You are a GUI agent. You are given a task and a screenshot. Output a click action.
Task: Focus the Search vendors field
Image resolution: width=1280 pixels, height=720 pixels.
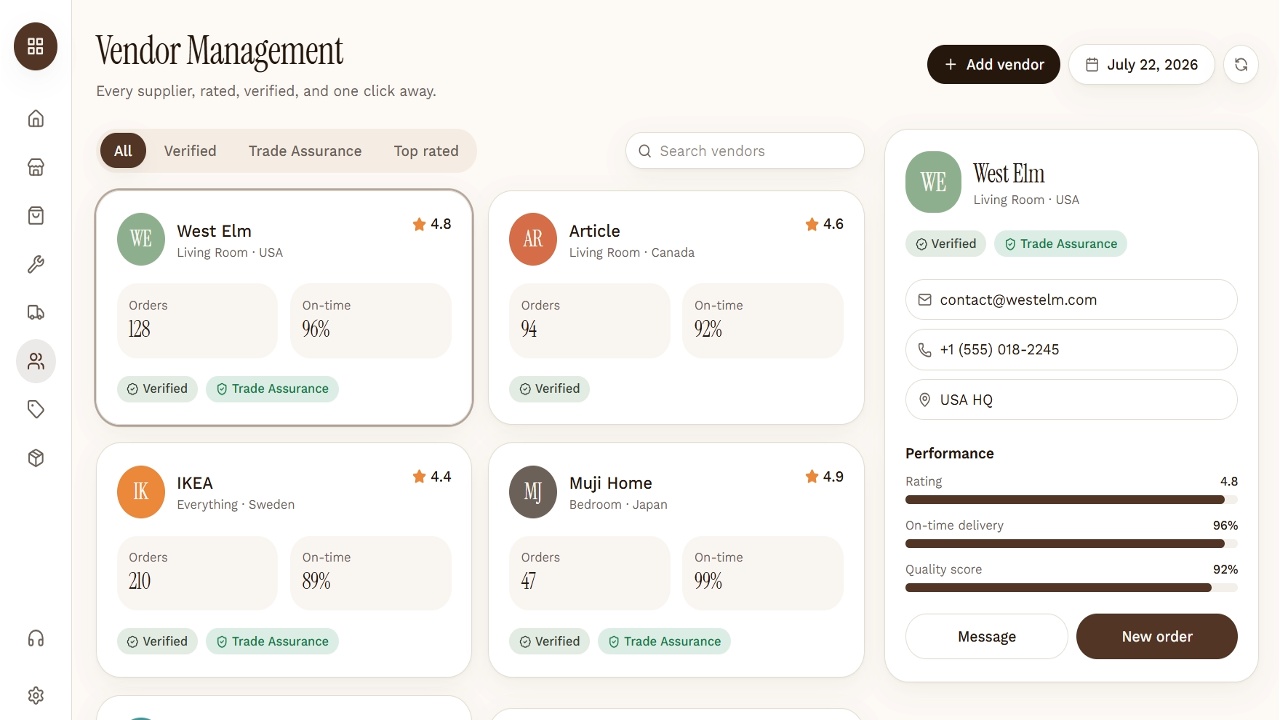point(745,151)
